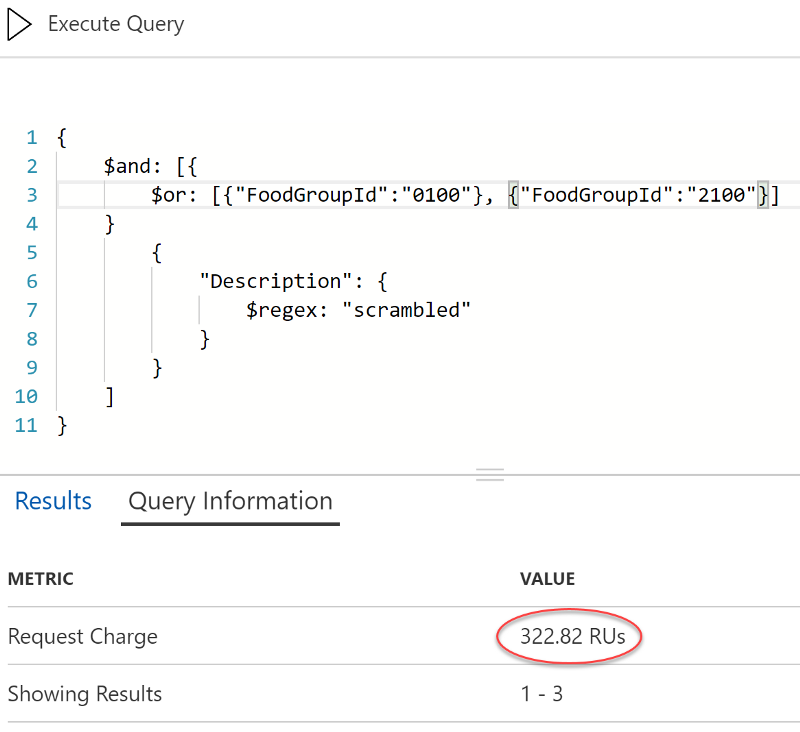The height and width of the screenshot is (732, 800).
Task: Click line number 11 in the gutter
Action: pyautogui.click(x=26, y=426)
